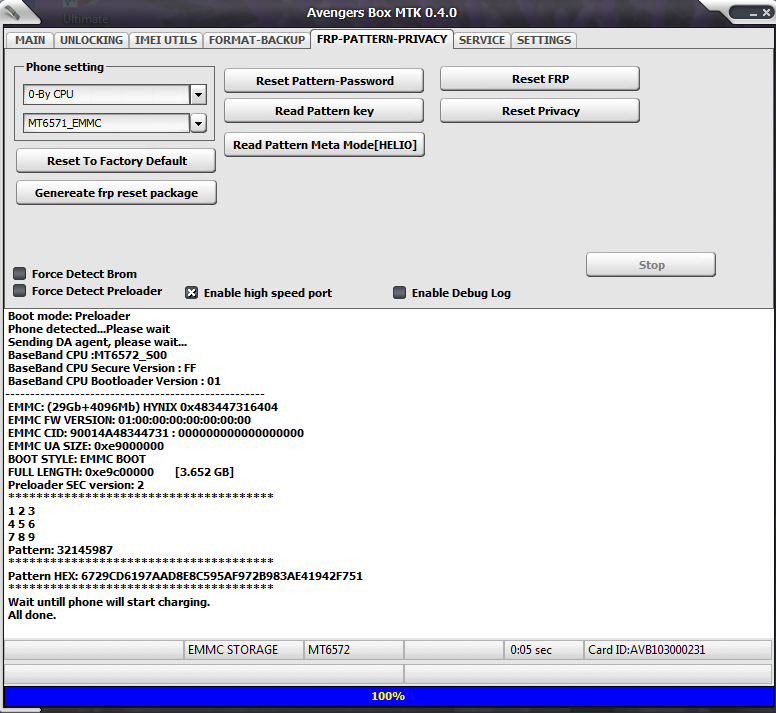Click 'All done.' log line
The height and width of the screenshot is (713, 776).
coord(32,615)
